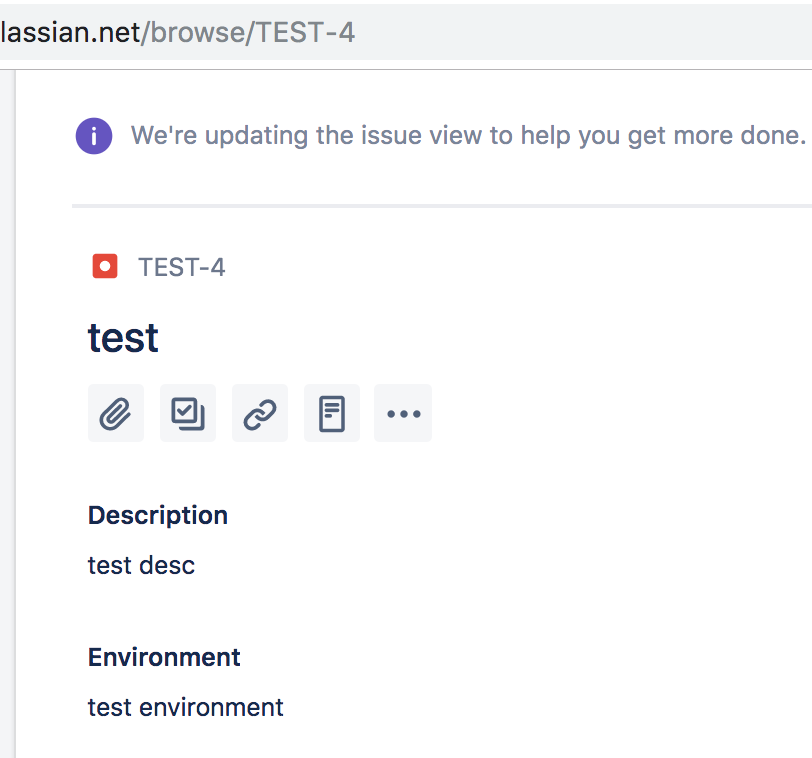
Task: Select the issue title labeled test
Action: (x=123, y=338)
